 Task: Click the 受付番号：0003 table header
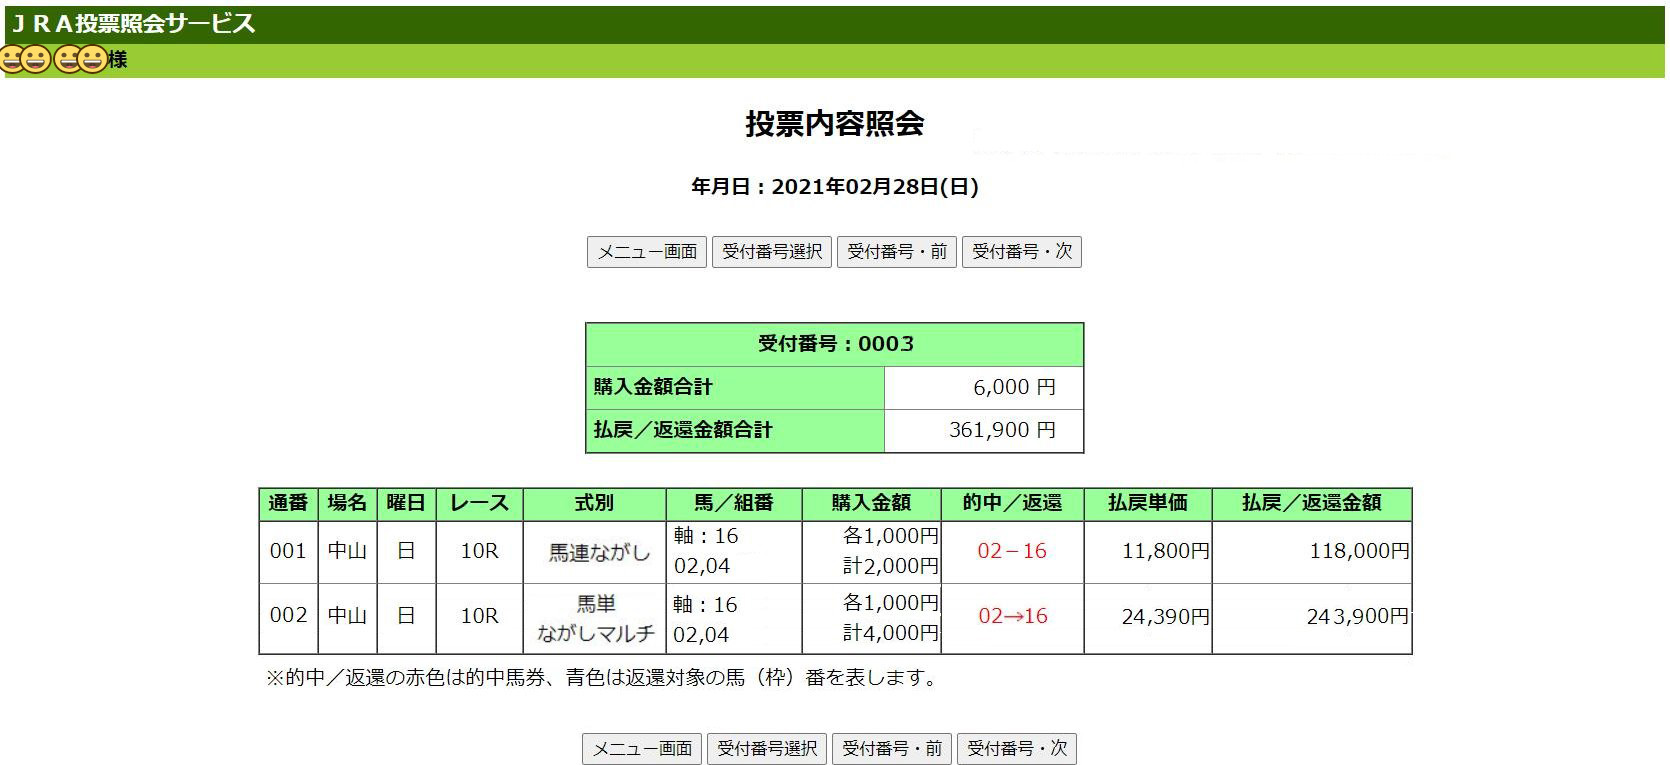(x=835, y=344)
